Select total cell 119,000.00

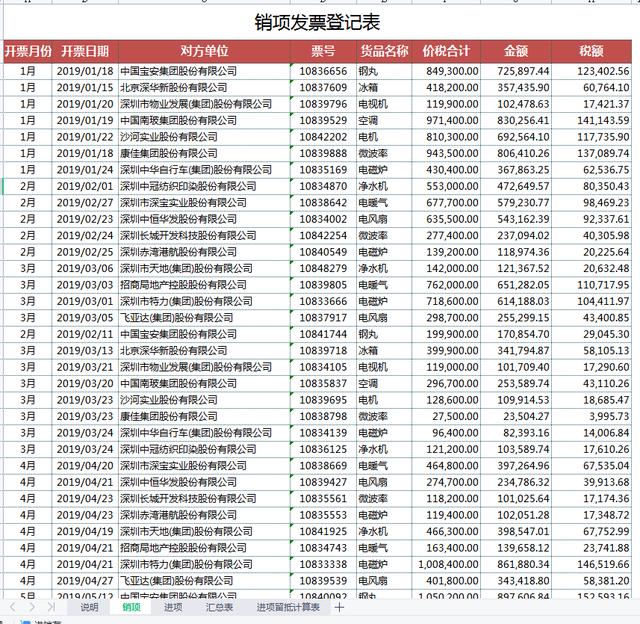(x=446, y=367)
